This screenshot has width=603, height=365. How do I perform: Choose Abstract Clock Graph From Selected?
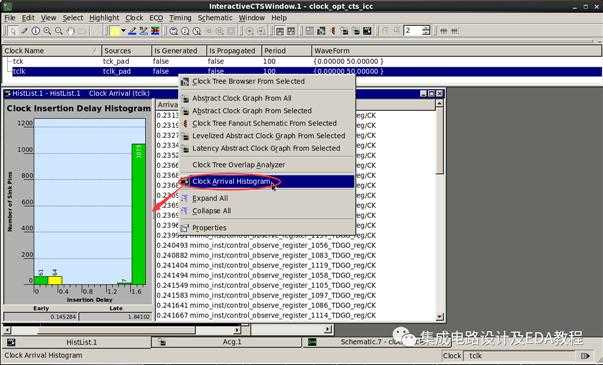[267, 111]
